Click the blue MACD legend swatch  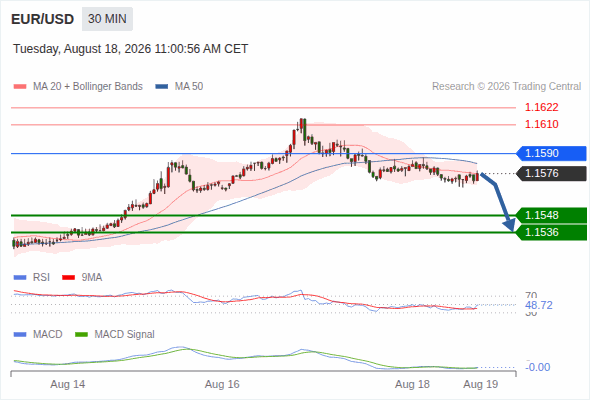point(20,335)
